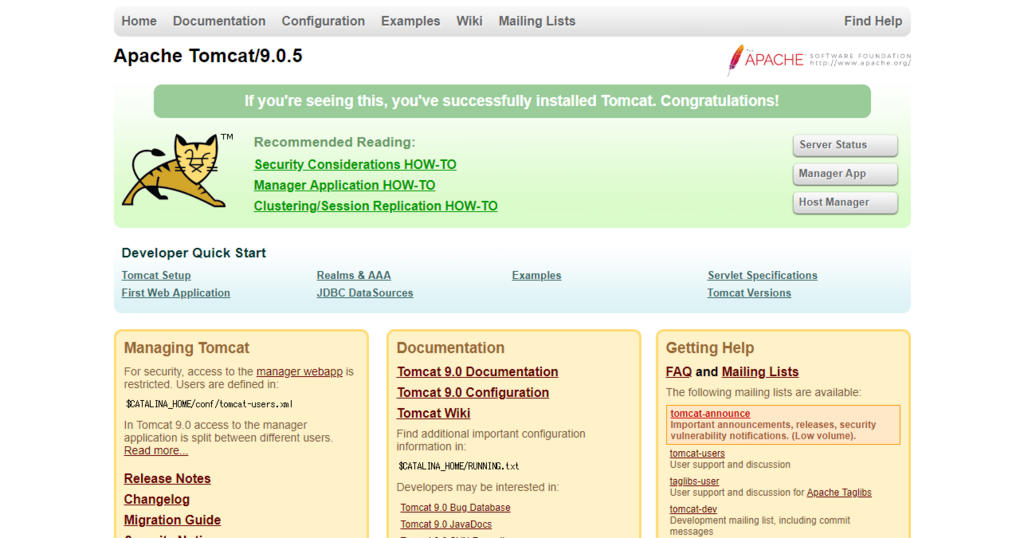Go to Home in the top navigation
This screenshot has height=538, width=1024.
tap(139, 21)
